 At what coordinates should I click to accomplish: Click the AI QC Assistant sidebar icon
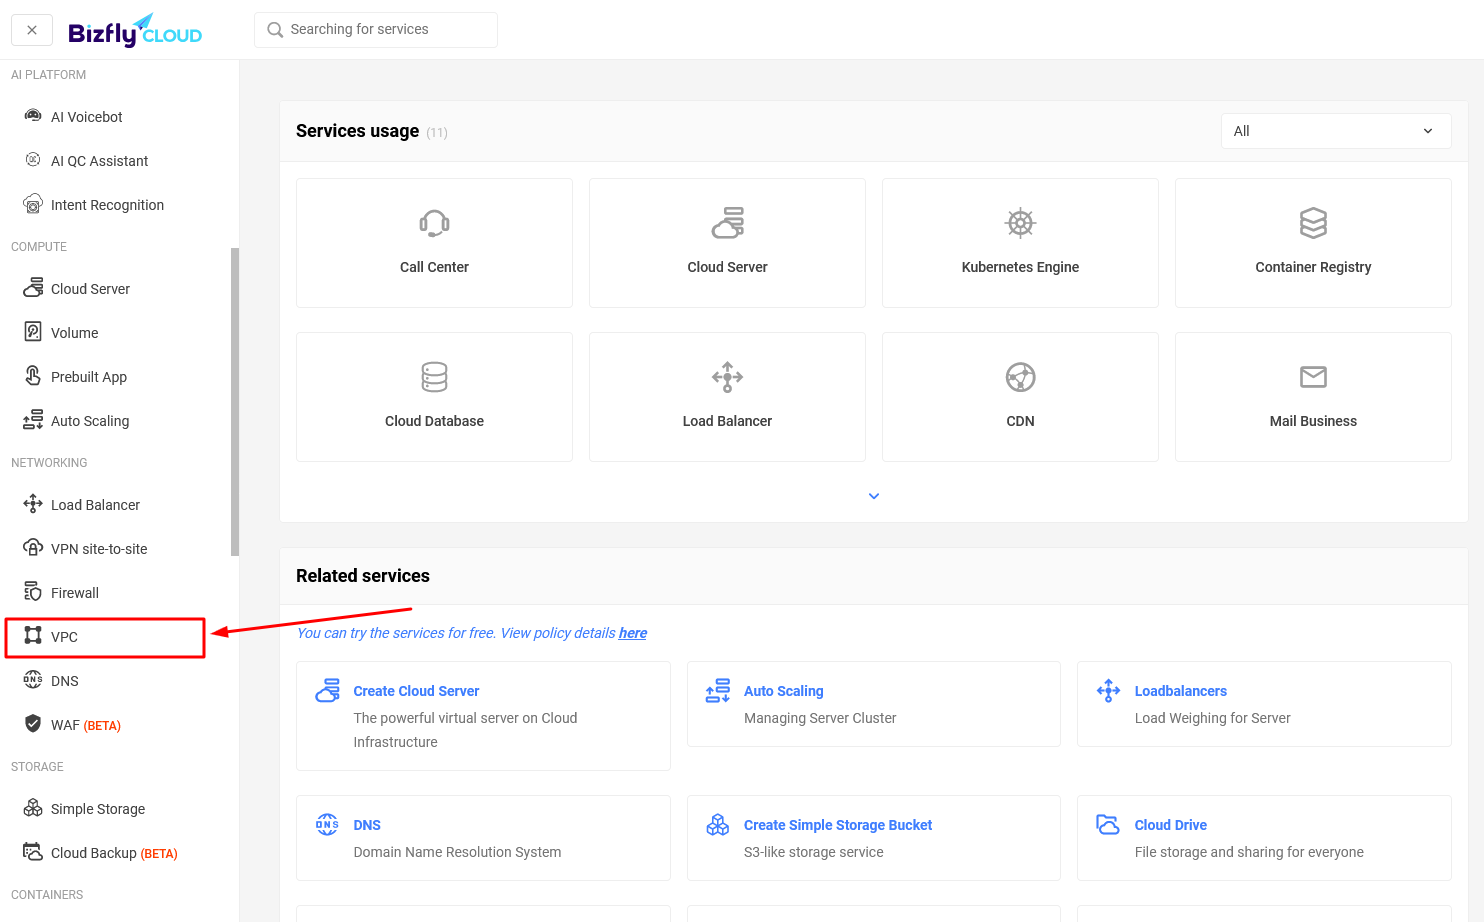click(33, 160)
